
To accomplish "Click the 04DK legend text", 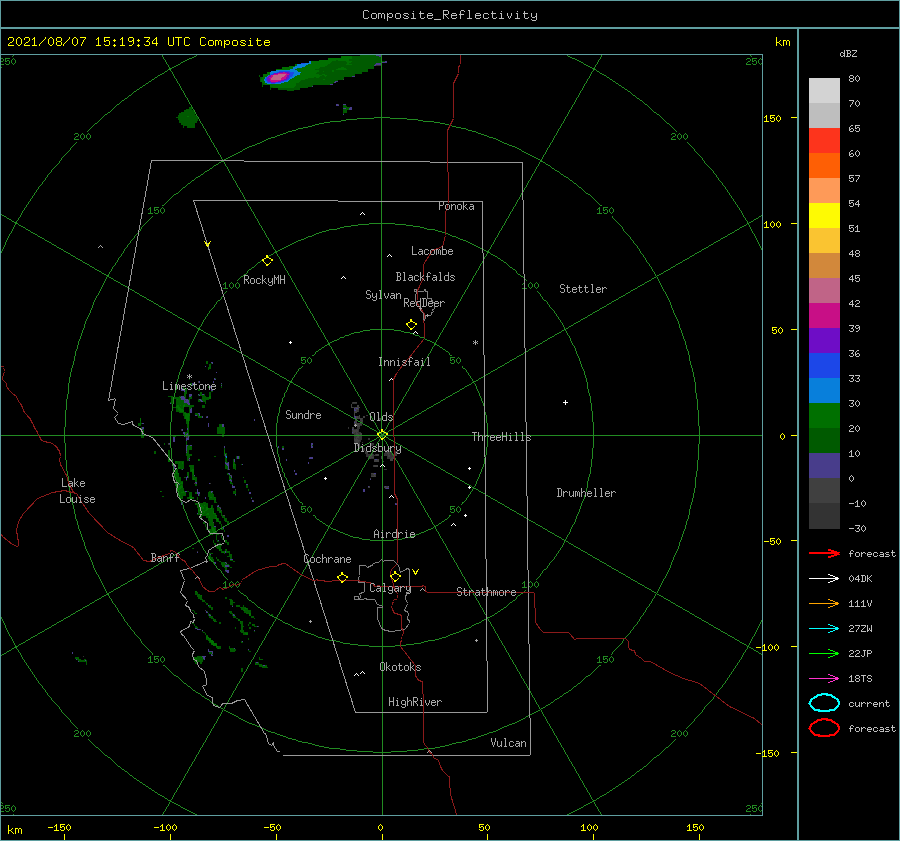I will 860,578.
